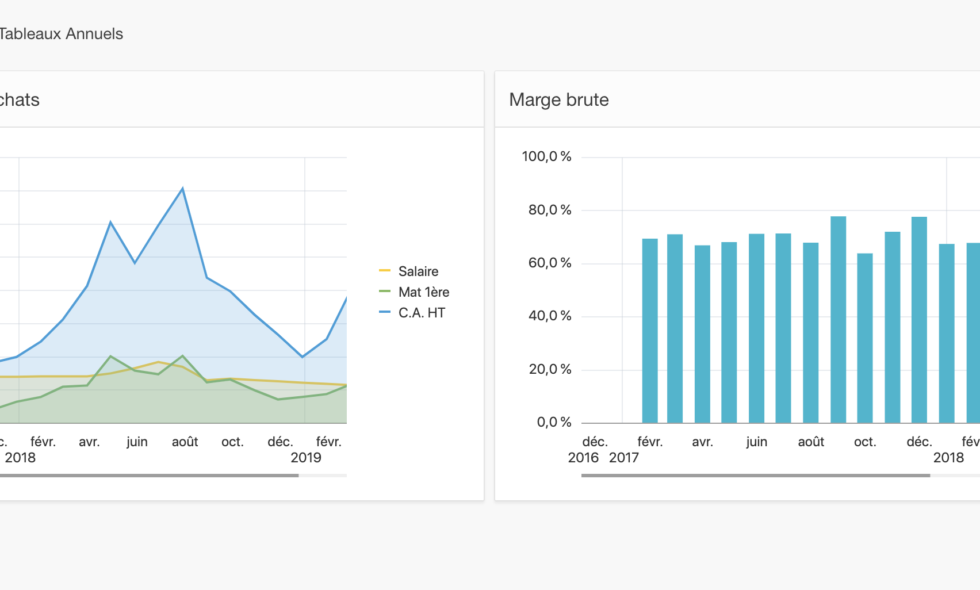The height and width of the screenshot is (590, 980).
Task: Open the Tableaux Annuels heading
Action: click(x=61, y=34)
